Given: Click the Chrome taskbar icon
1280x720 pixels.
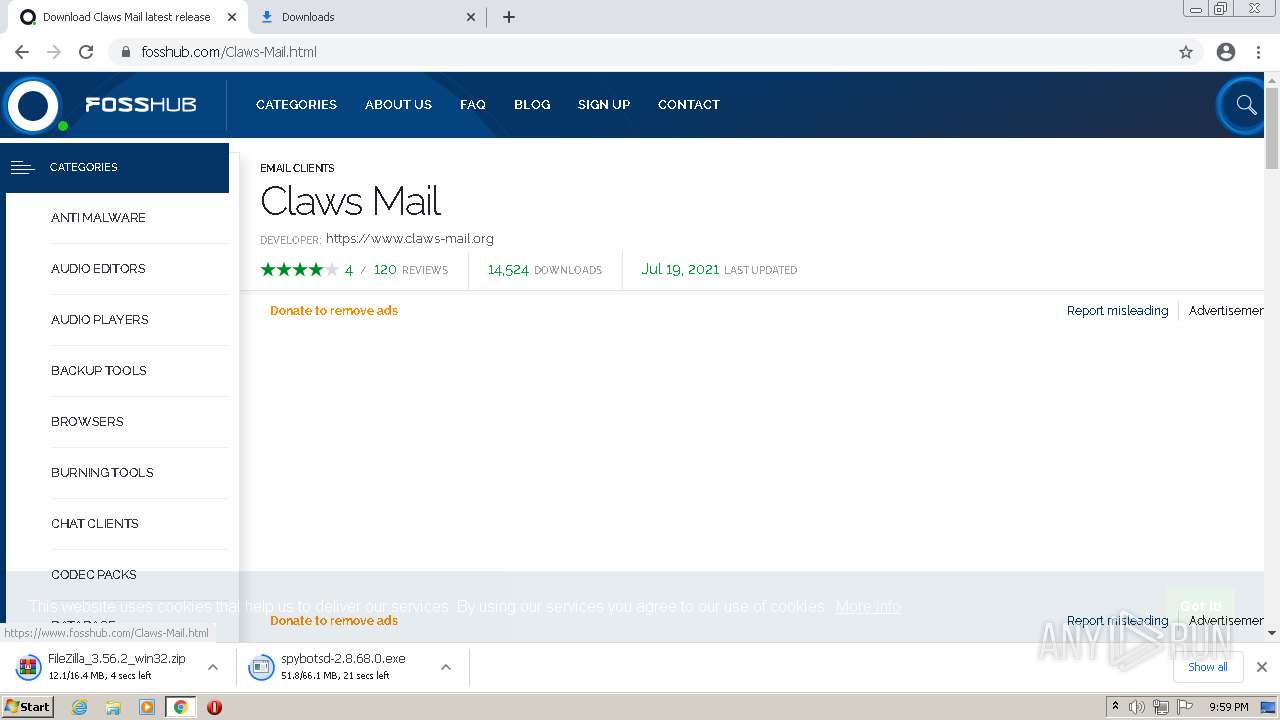Looking at the screenshot, I should [180, 707].
